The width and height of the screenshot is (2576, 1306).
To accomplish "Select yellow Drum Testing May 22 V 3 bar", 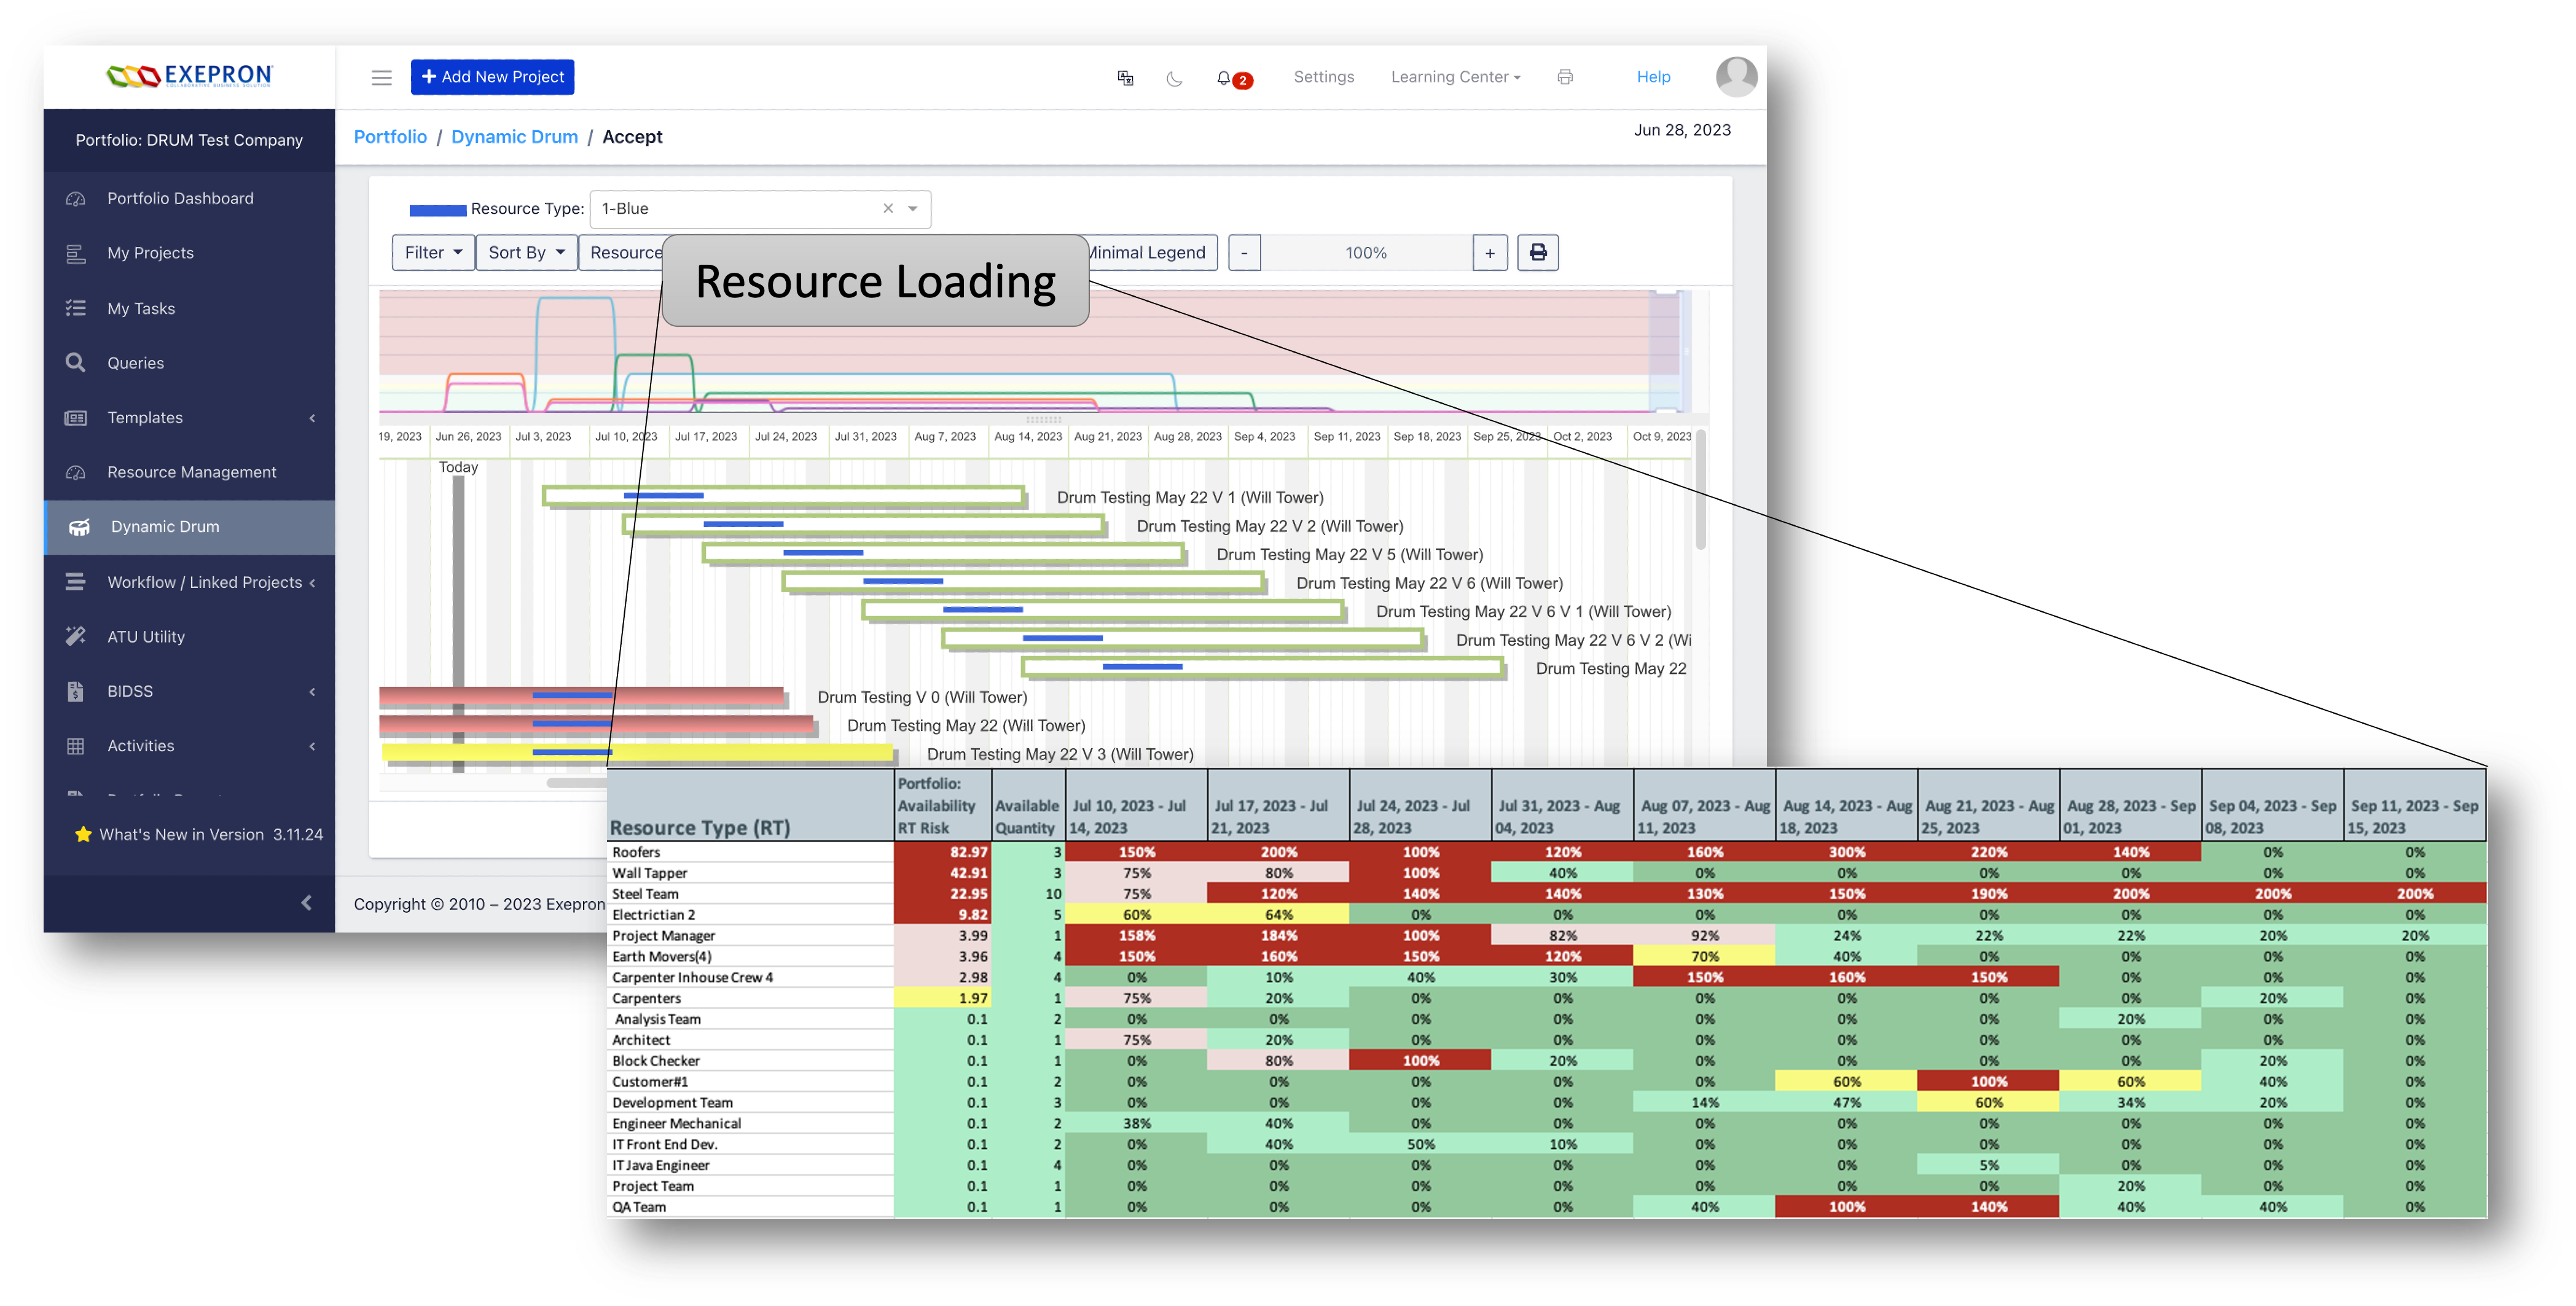I will (x=637, y=753).
